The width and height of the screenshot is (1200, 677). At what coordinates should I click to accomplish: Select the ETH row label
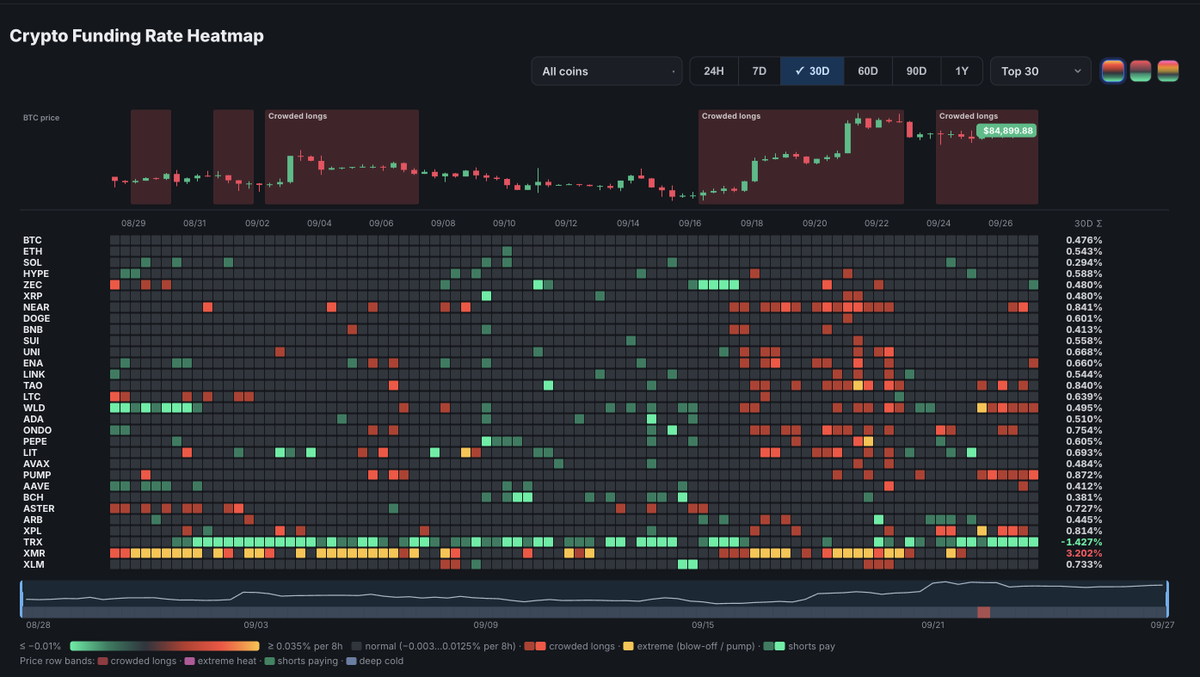[x=32, y=251]
